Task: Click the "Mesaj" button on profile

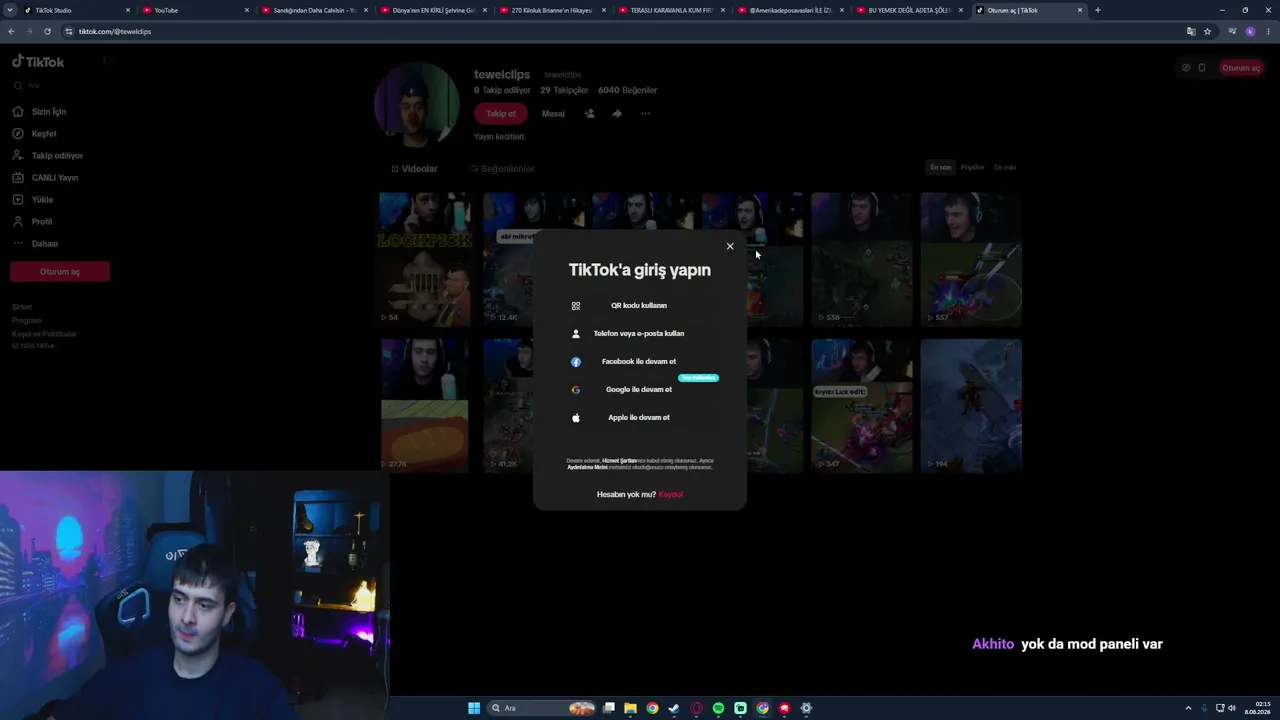Action: pos(553,114)
